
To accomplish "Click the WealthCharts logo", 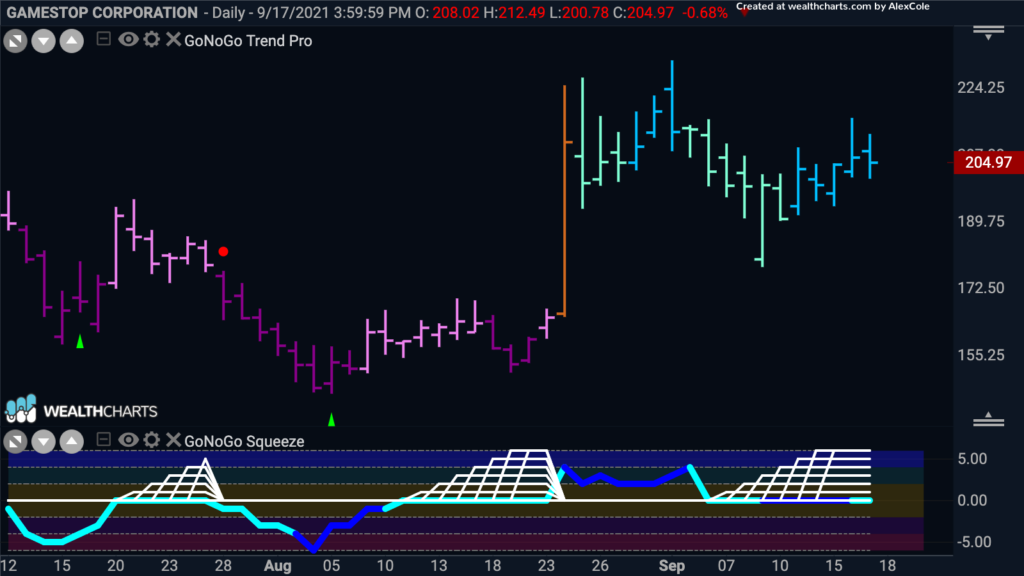I will [x=82, y=409].
